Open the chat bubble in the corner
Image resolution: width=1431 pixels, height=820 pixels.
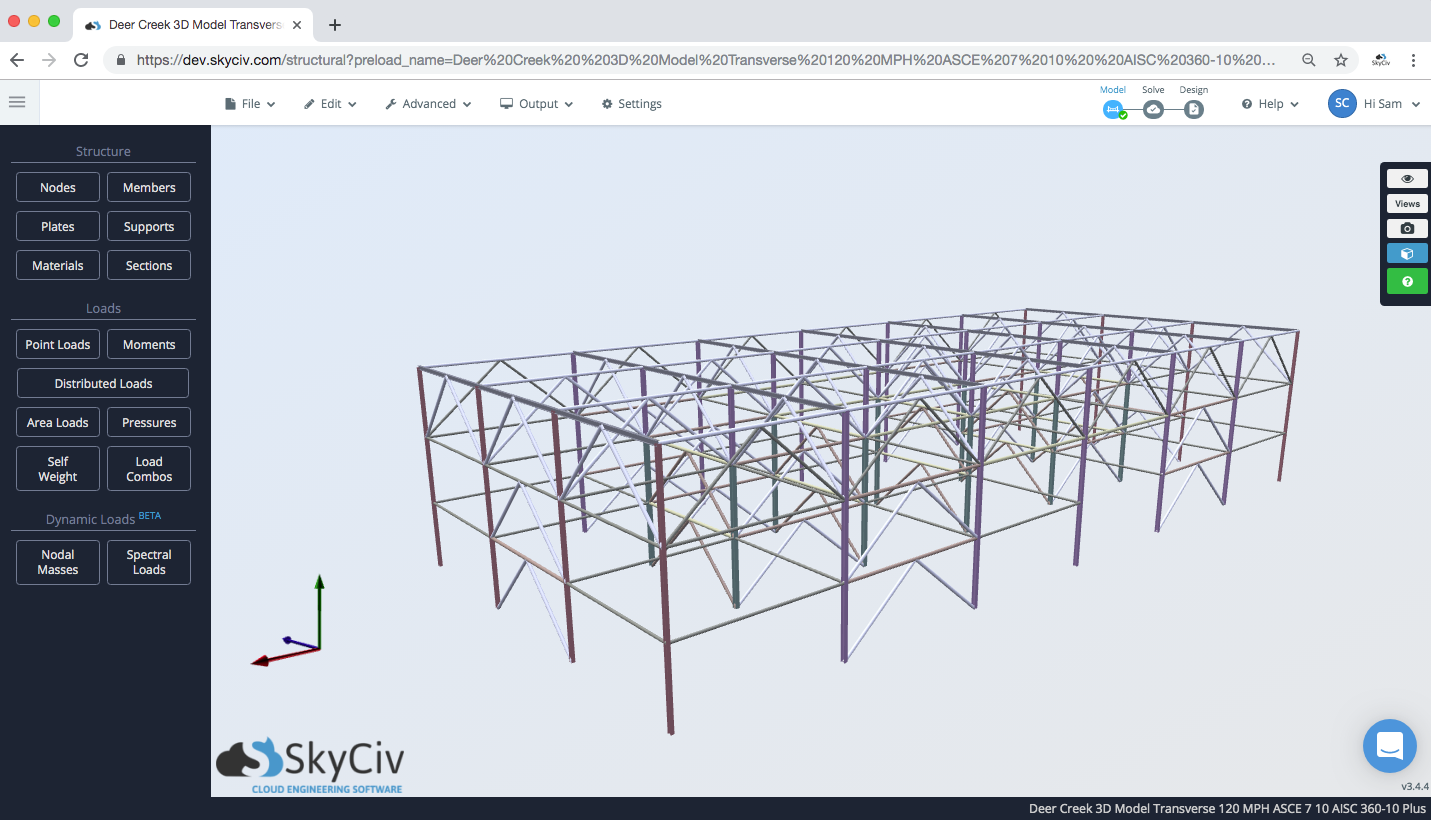click(1389, 746)
